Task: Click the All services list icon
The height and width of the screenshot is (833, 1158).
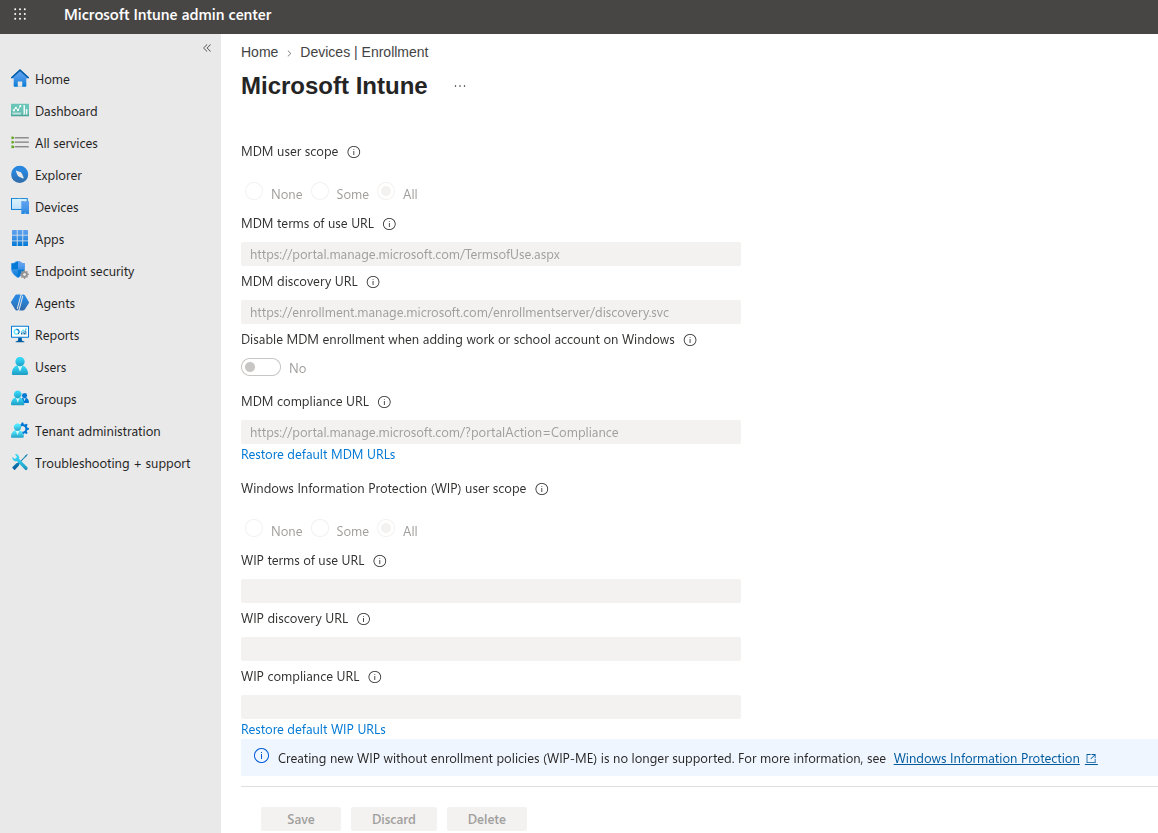Action: click(20, 143)
